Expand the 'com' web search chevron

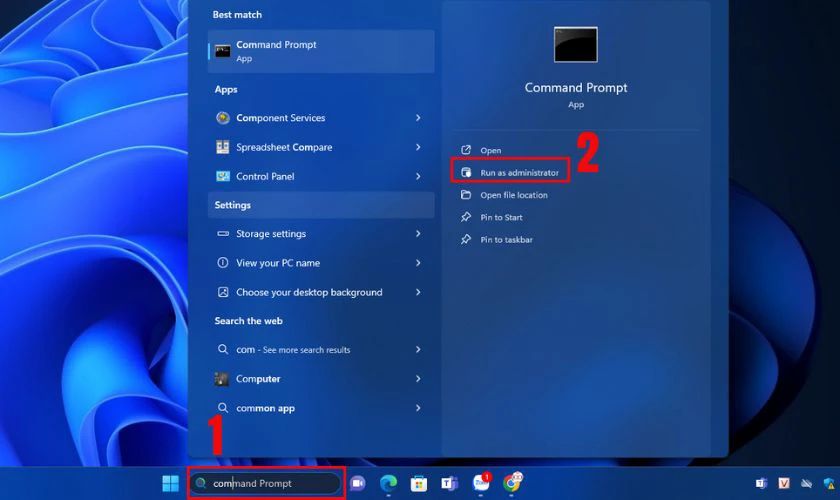click(x=418, y=349)
